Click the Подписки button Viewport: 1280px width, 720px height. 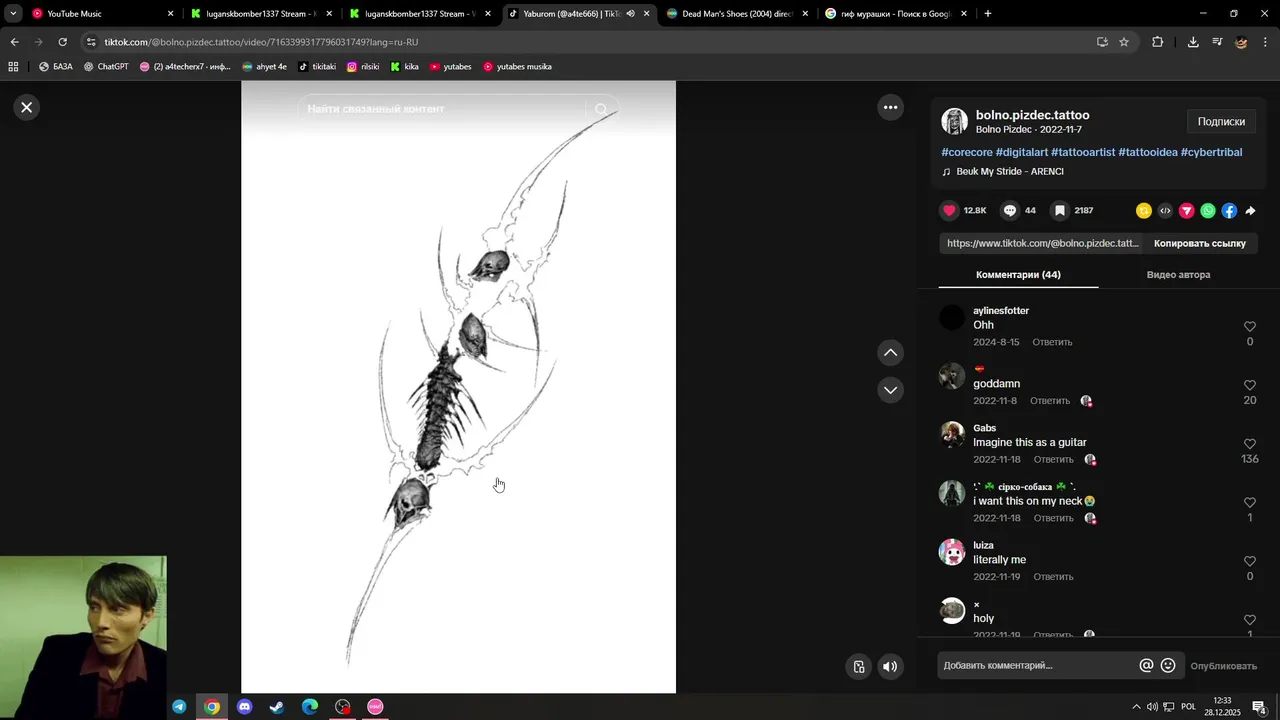click(x=1221, y=121)
